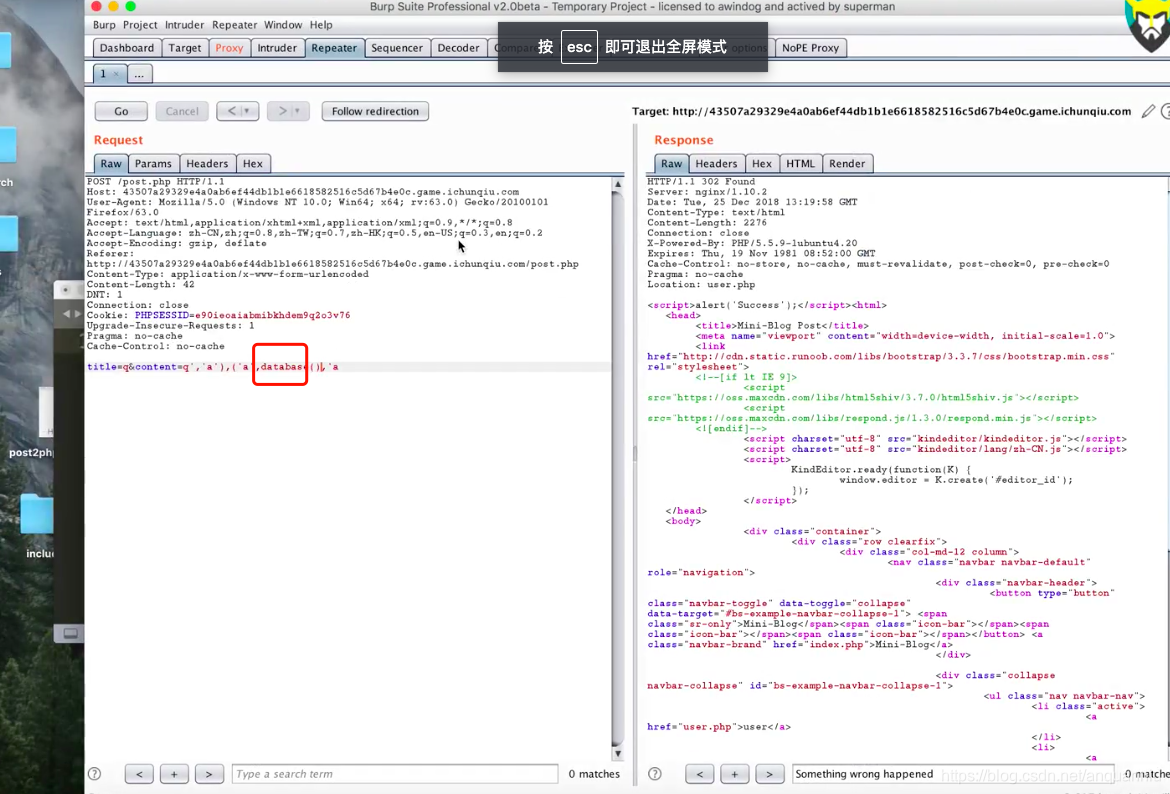Focus response search field 'Something wrong happened'
This screenshot has height=794, width=1170.
[x=953, y=774]
